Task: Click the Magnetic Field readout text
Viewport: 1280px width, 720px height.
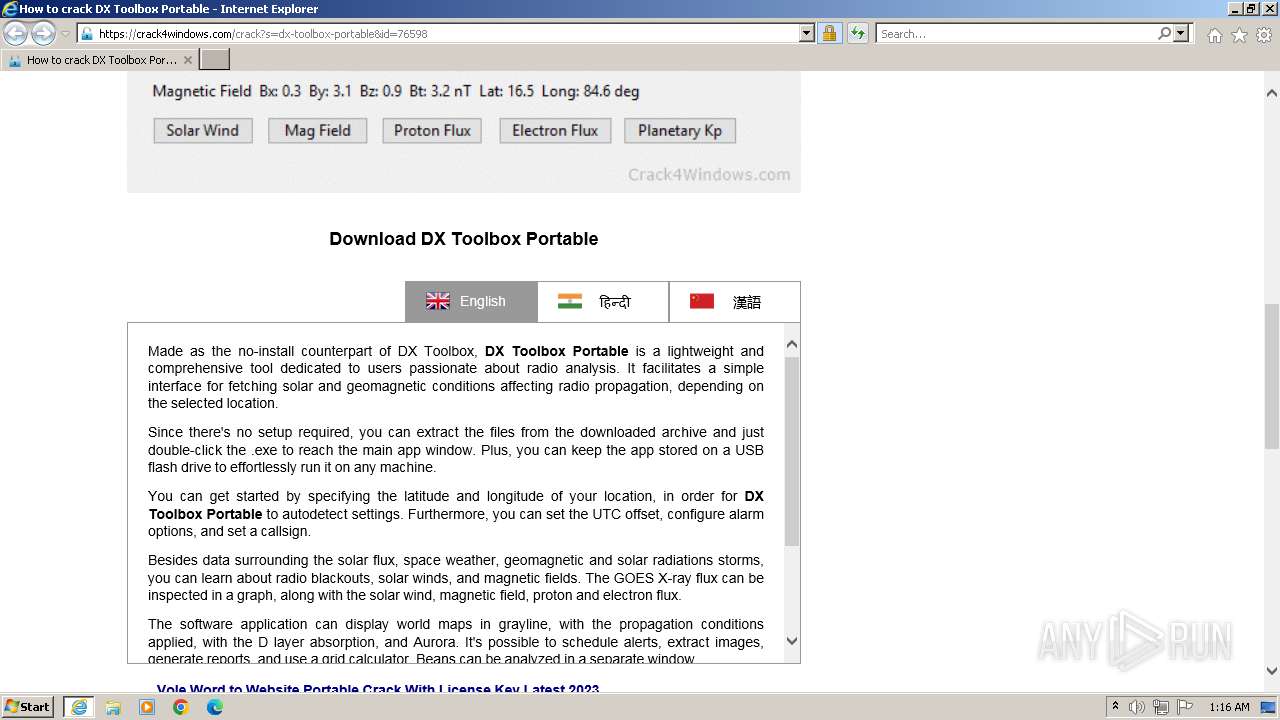Action: 396,91
